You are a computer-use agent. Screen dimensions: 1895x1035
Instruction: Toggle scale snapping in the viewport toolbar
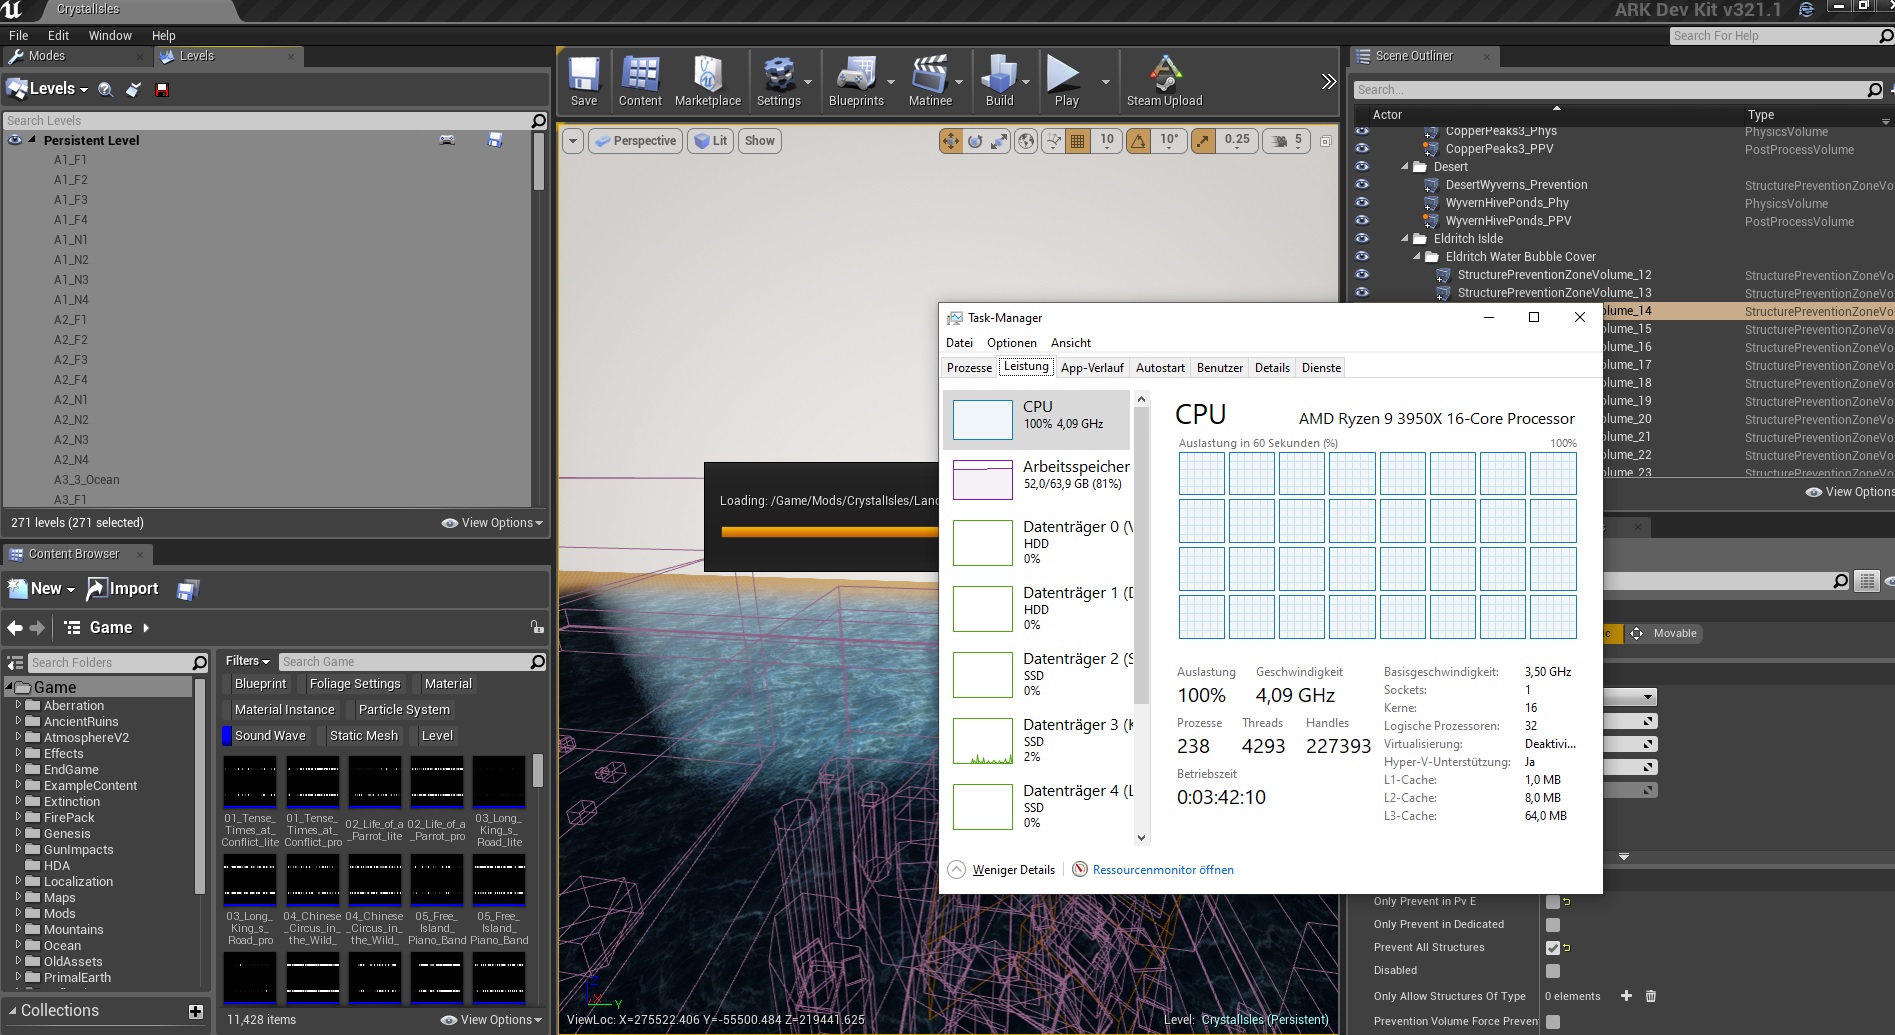1203,141
